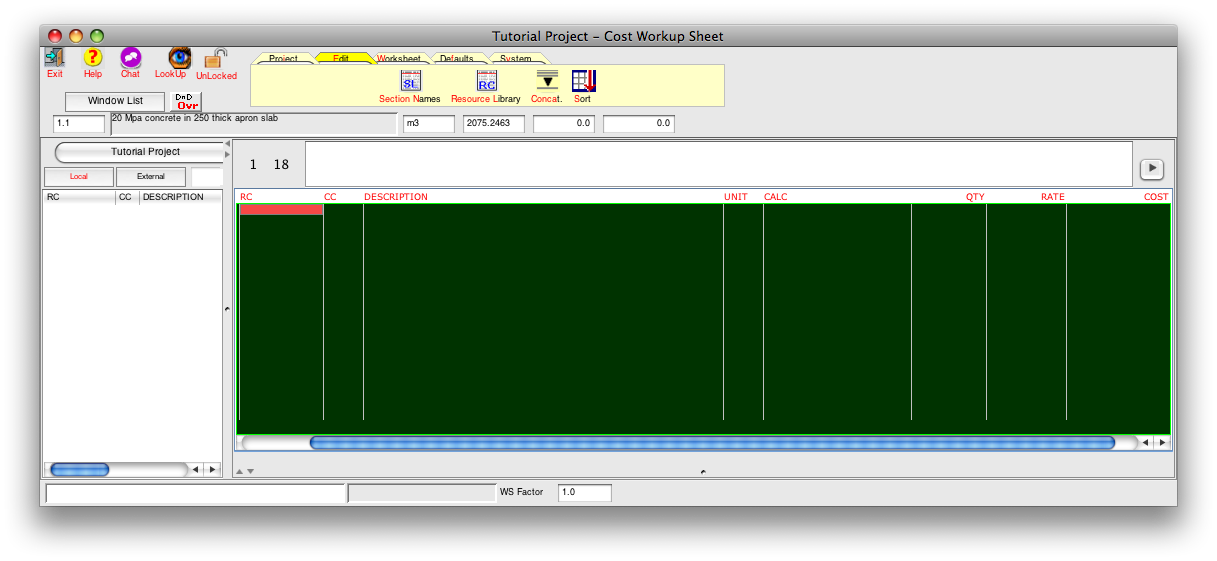
Task: Click the small up-down triangles below worksheet
Action: (245, 471)
